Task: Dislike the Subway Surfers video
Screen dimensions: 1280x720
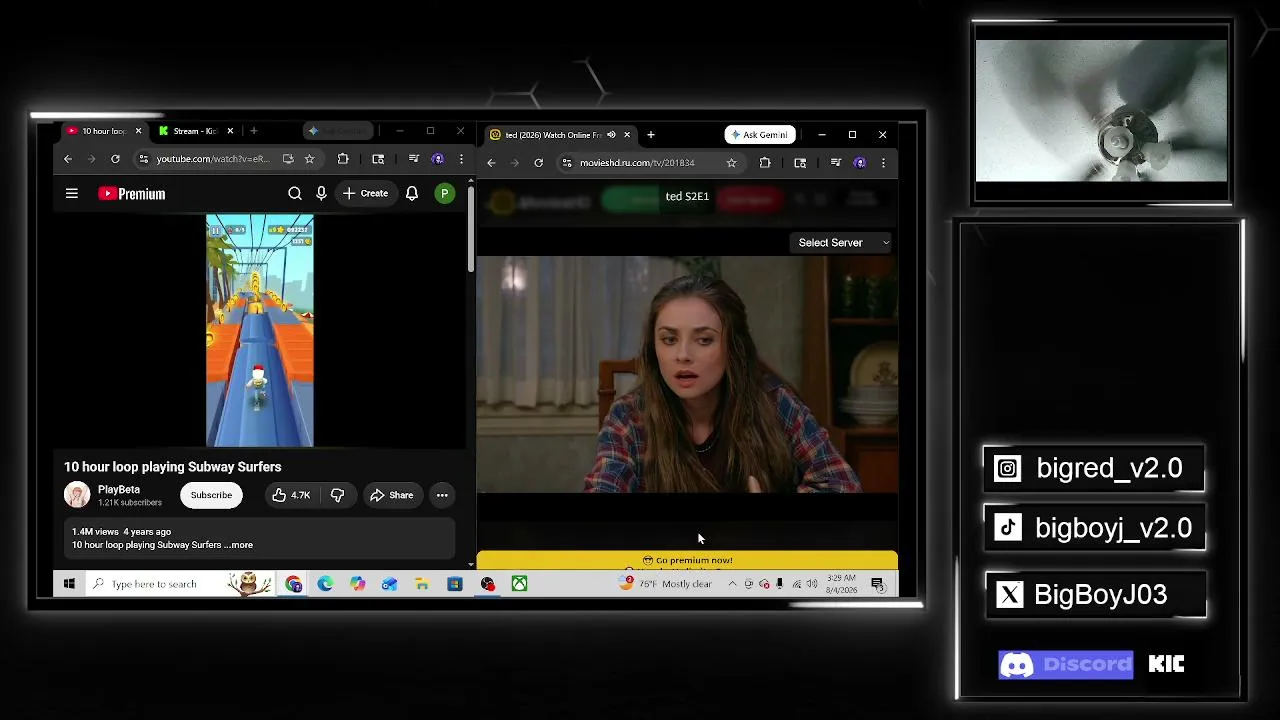Action: [337, 495]
